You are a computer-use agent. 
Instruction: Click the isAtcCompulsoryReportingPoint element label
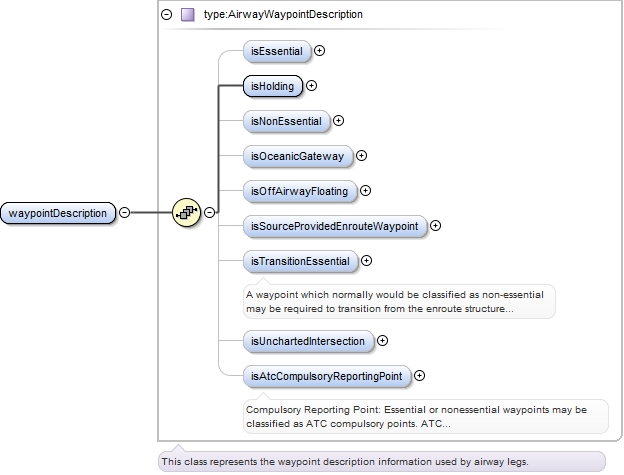click(x=326, y=376)
